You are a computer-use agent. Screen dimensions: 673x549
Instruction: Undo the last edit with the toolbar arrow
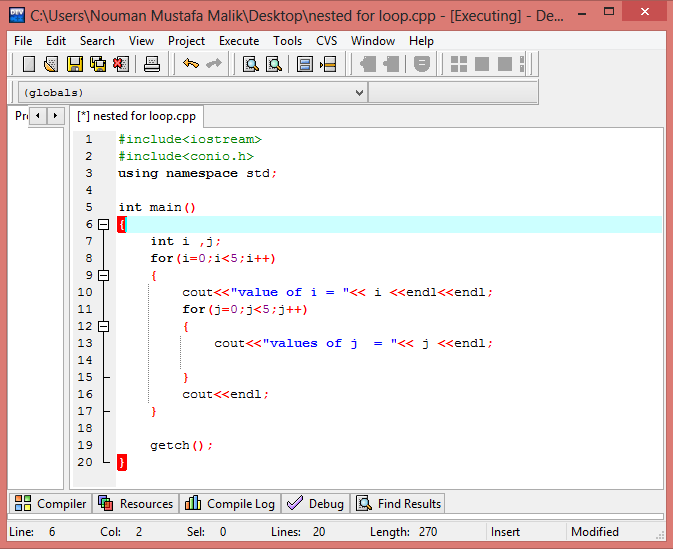[x=191, y=64]
